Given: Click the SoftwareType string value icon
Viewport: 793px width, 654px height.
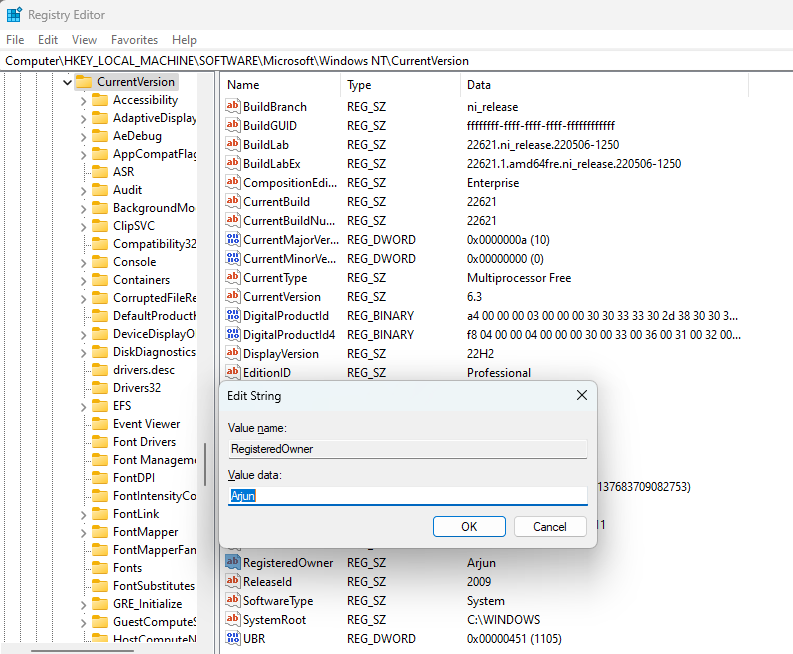Looking at the screenshot, I should [233, 600].
